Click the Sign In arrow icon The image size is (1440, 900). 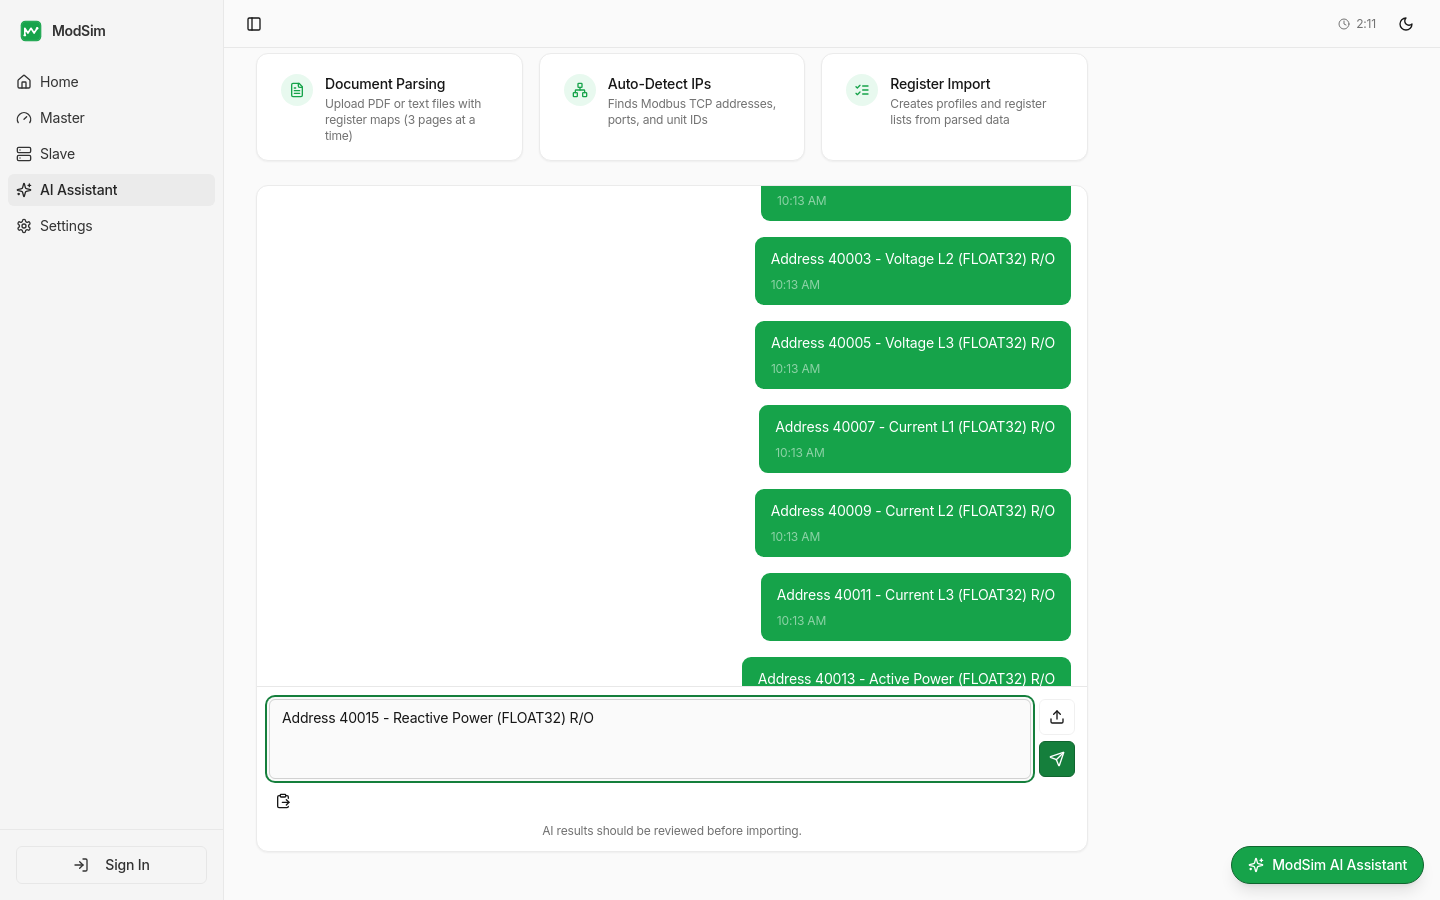point(81,865)
